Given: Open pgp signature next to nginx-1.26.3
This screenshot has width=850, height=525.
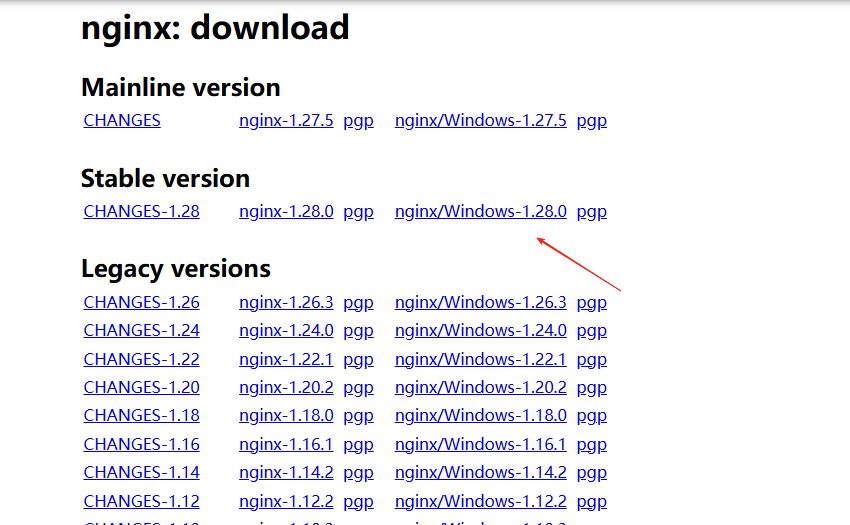Looking at the screenshot, I should coord(358,303).
